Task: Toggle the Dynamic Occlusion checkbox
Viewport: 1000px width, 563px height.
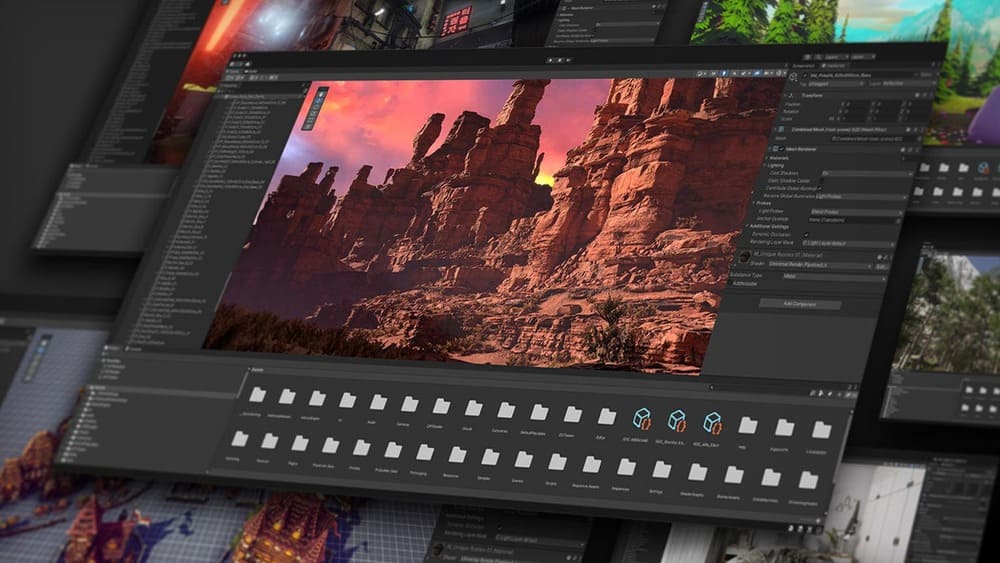Action: pyautogui.click(x=806, y=234)
